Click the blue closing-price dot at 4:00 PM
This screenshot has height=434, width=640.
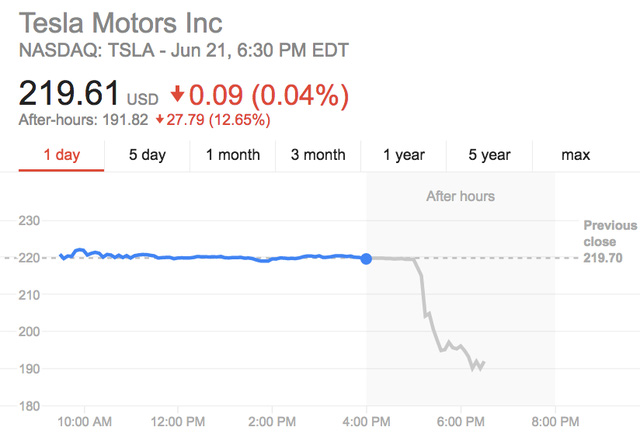pyautogui.click(x=367, y=259)
